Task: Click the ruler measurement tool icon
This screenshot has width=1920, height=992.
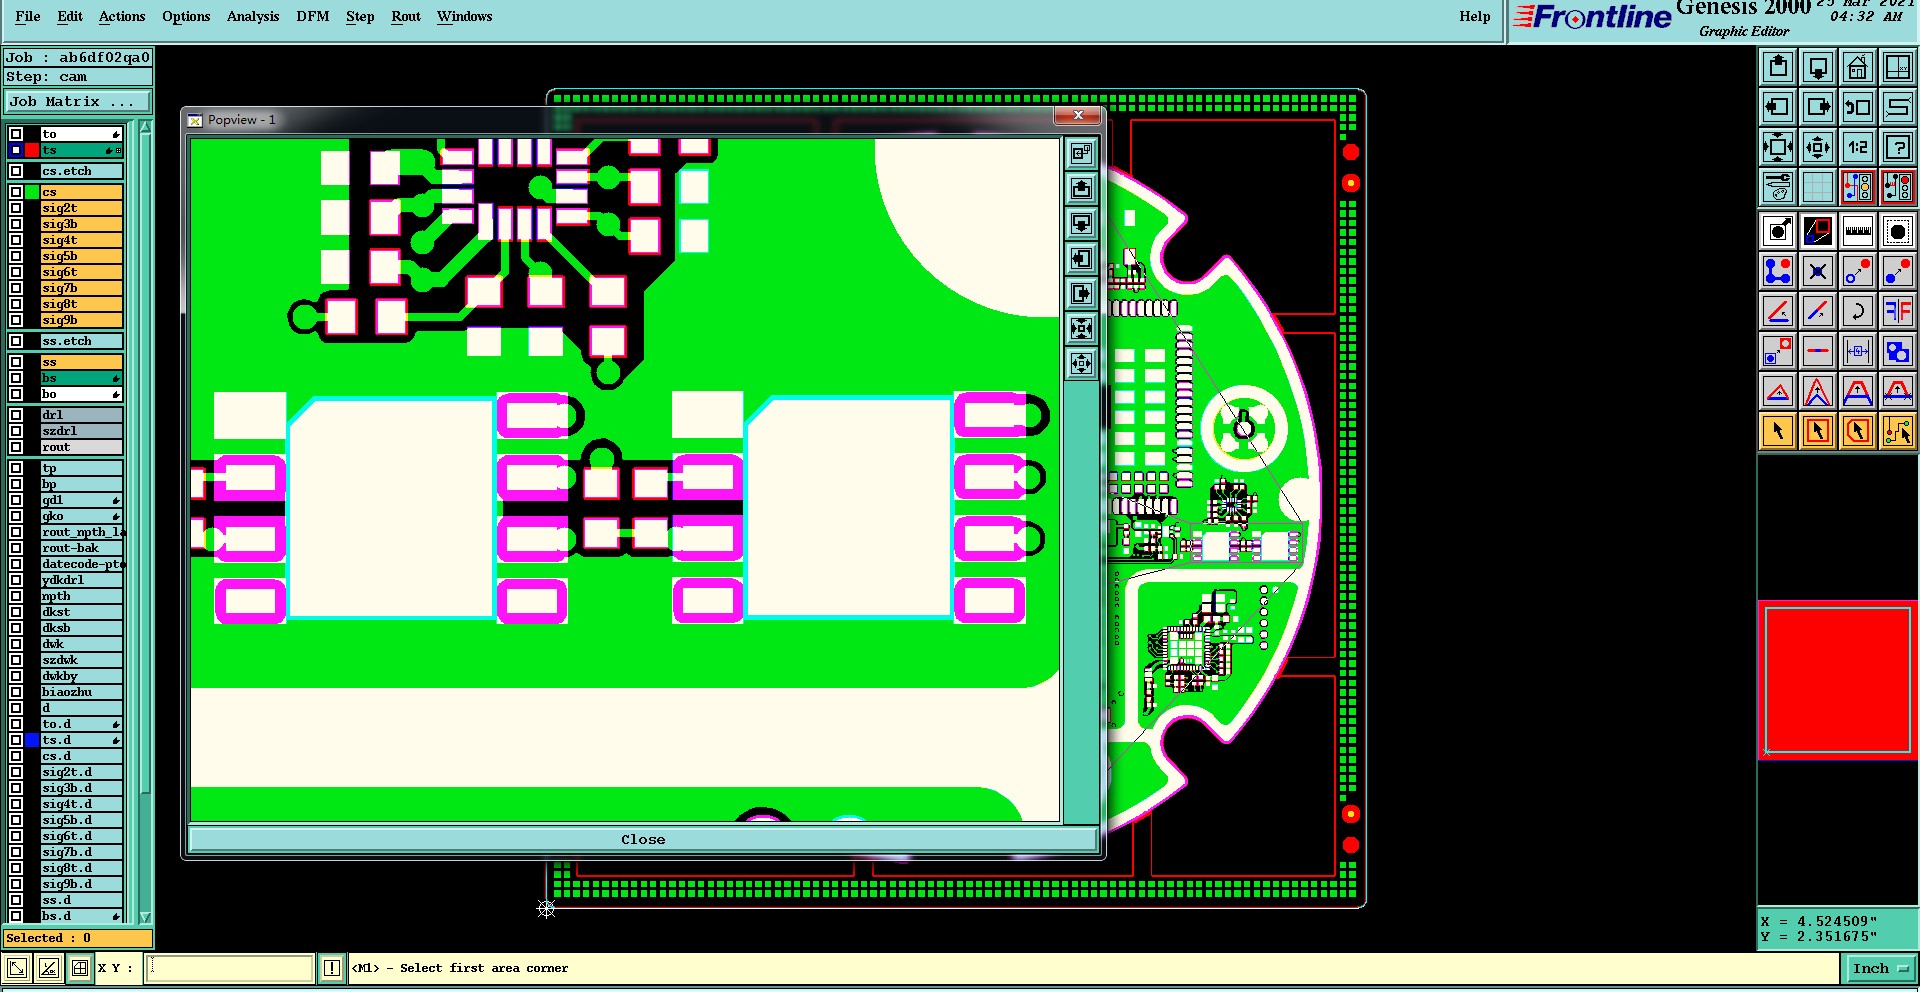Action: click(x=1858, y=231)
